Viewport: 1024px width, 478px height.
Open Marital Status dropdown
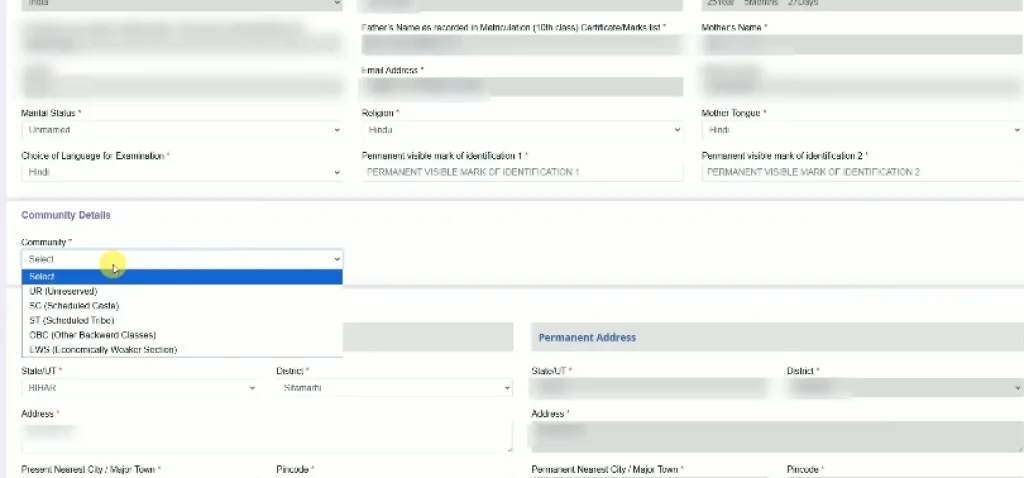tap(182, 130)
